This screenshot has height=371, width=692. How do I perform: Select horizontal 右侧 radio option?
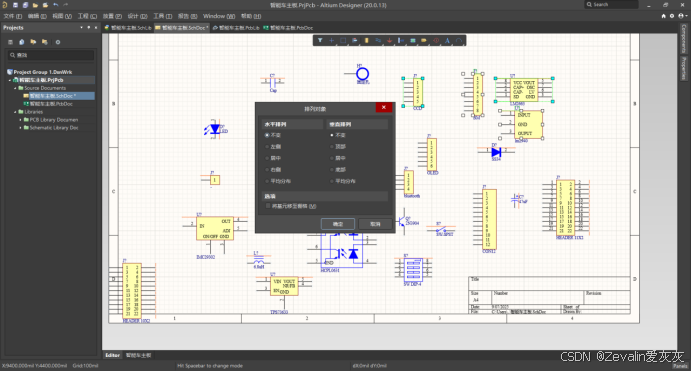[x=267, y=169]
